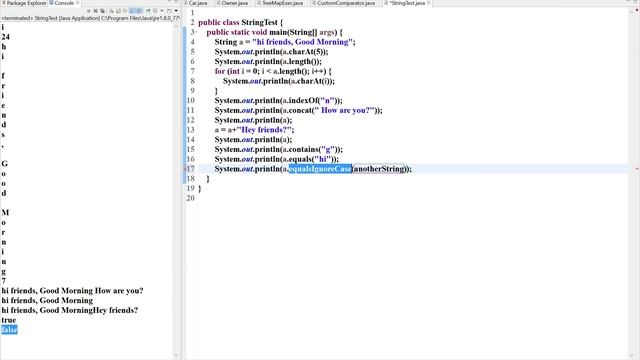Click a = a+"Hey friends?" on line 13

click(x=254, y=130)
